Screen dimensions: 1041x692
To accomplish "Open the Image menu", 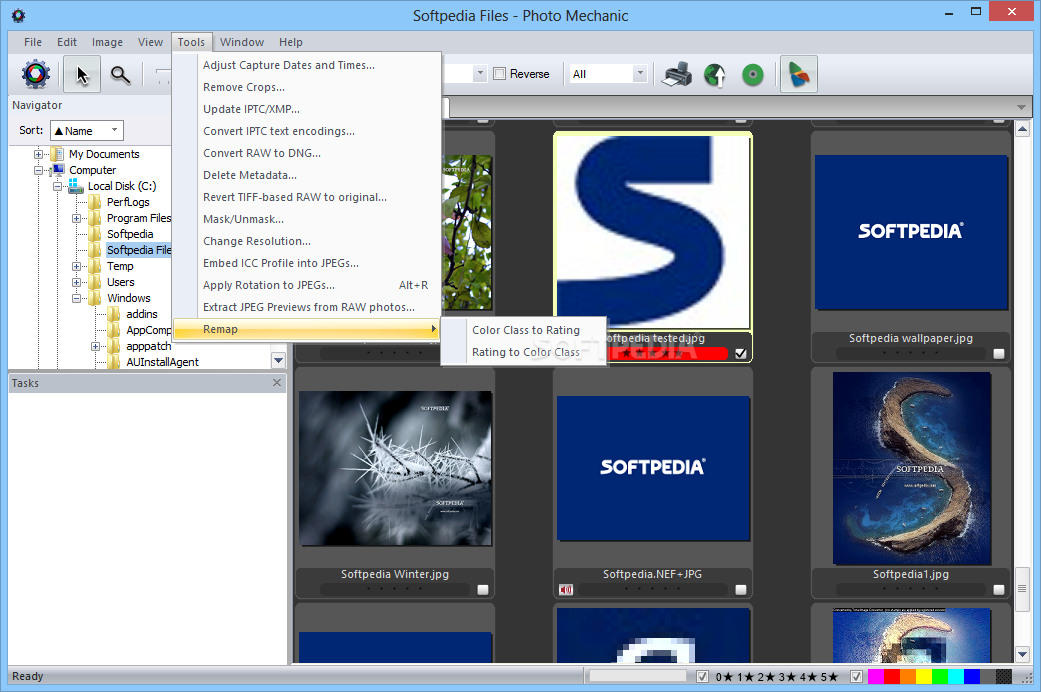I will click(x=107, y=42).
